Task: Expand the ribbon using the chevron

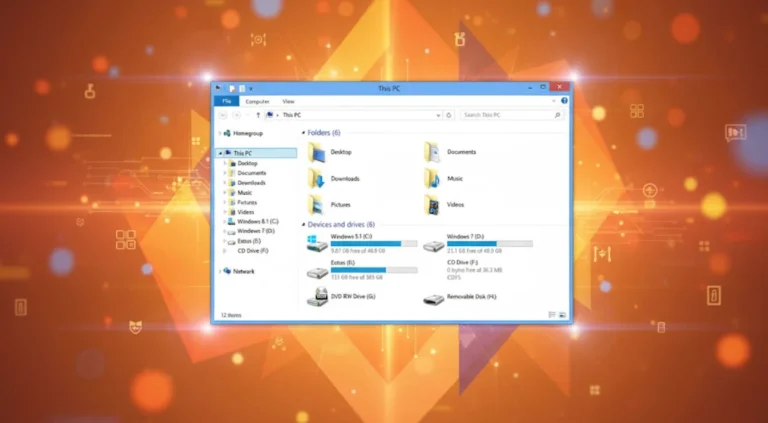Action: point(554,101)
